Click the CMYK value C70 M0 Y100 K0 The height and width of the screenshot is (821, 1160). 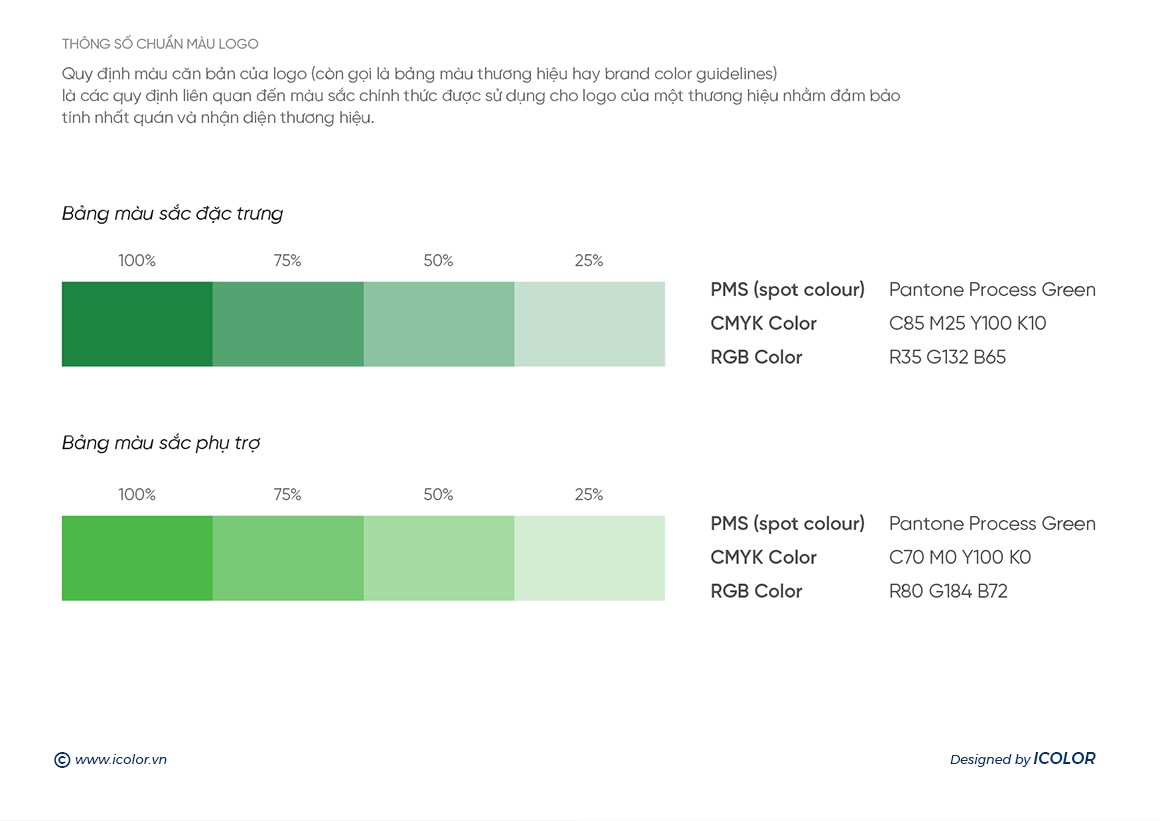tap(959, 558)
